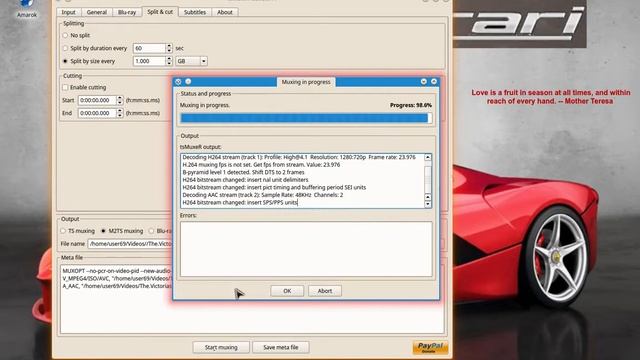Click the Save meta file button
Screen dimensions: 640x360
pyautogui.click(x=280, y=347)
